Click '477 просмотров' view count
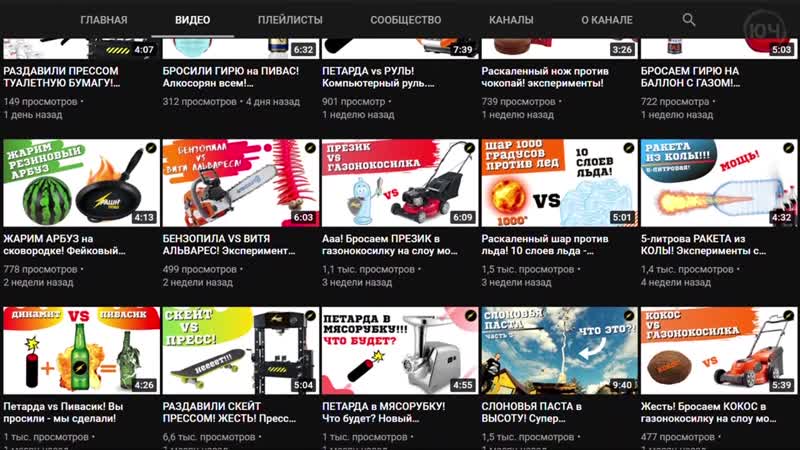 [678, 437]
